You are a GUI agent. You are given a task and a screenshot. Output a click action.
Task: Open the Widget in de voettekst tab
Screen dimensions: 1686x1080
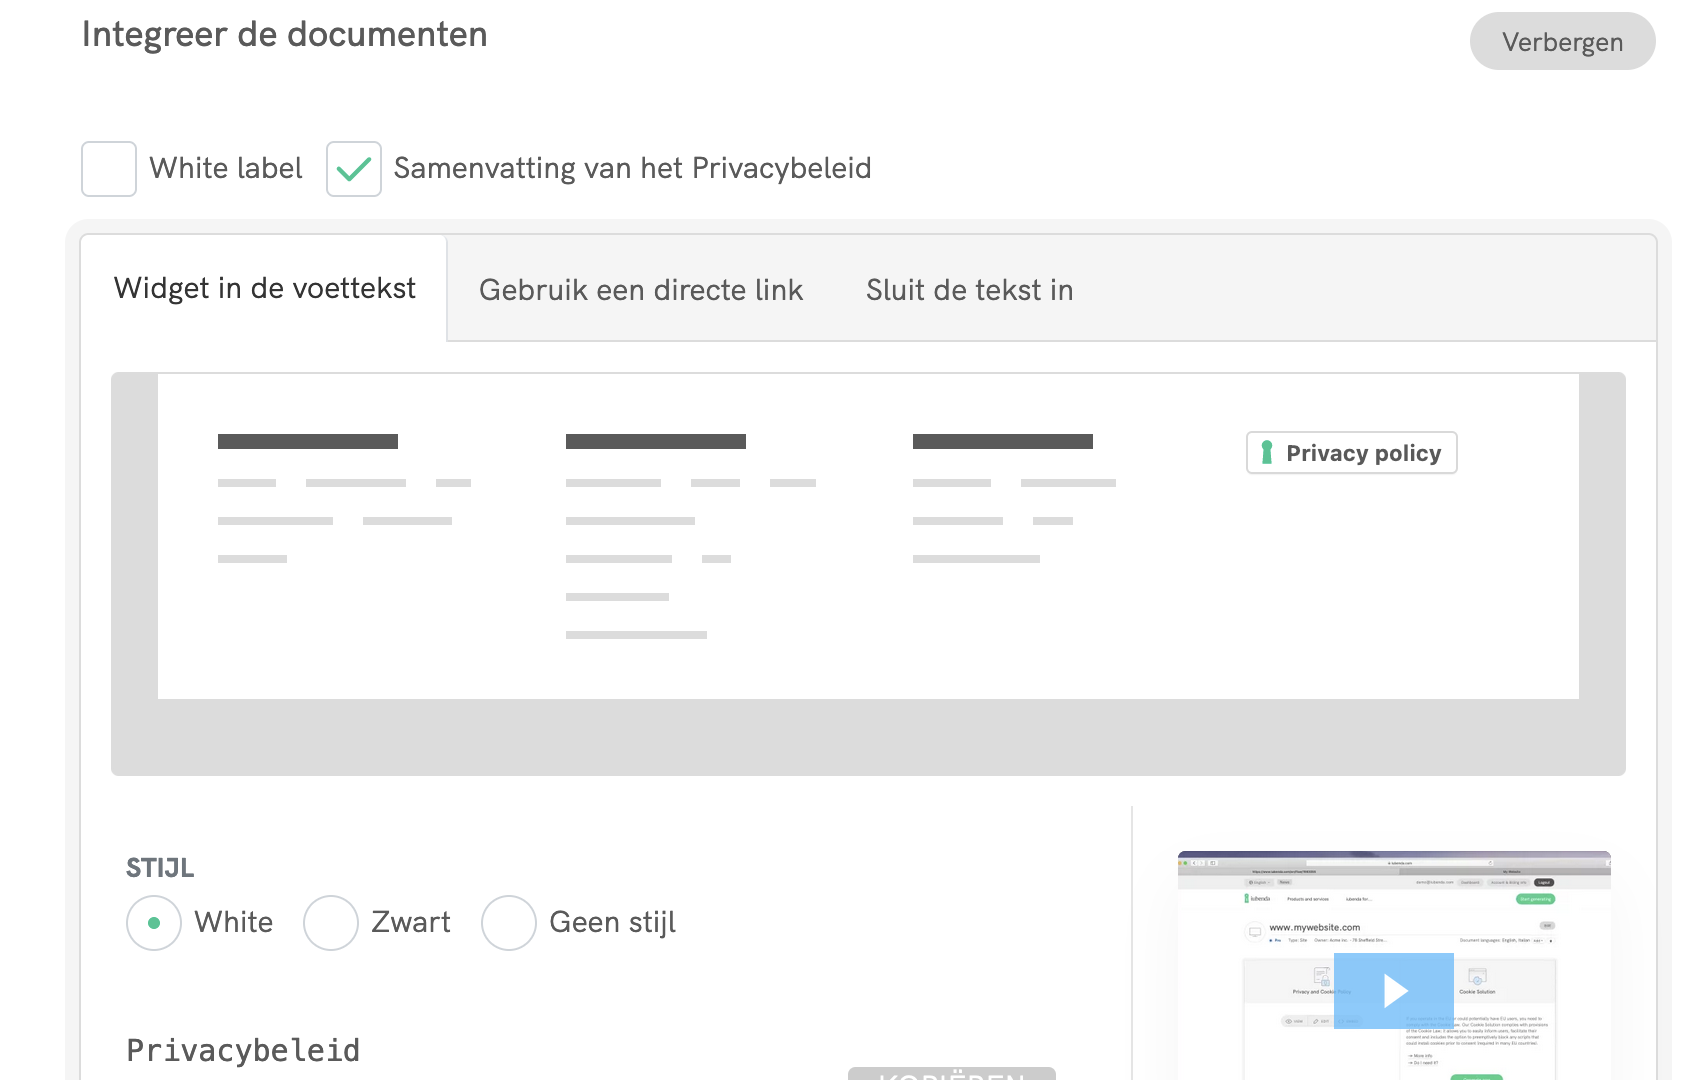pos(264,289)
